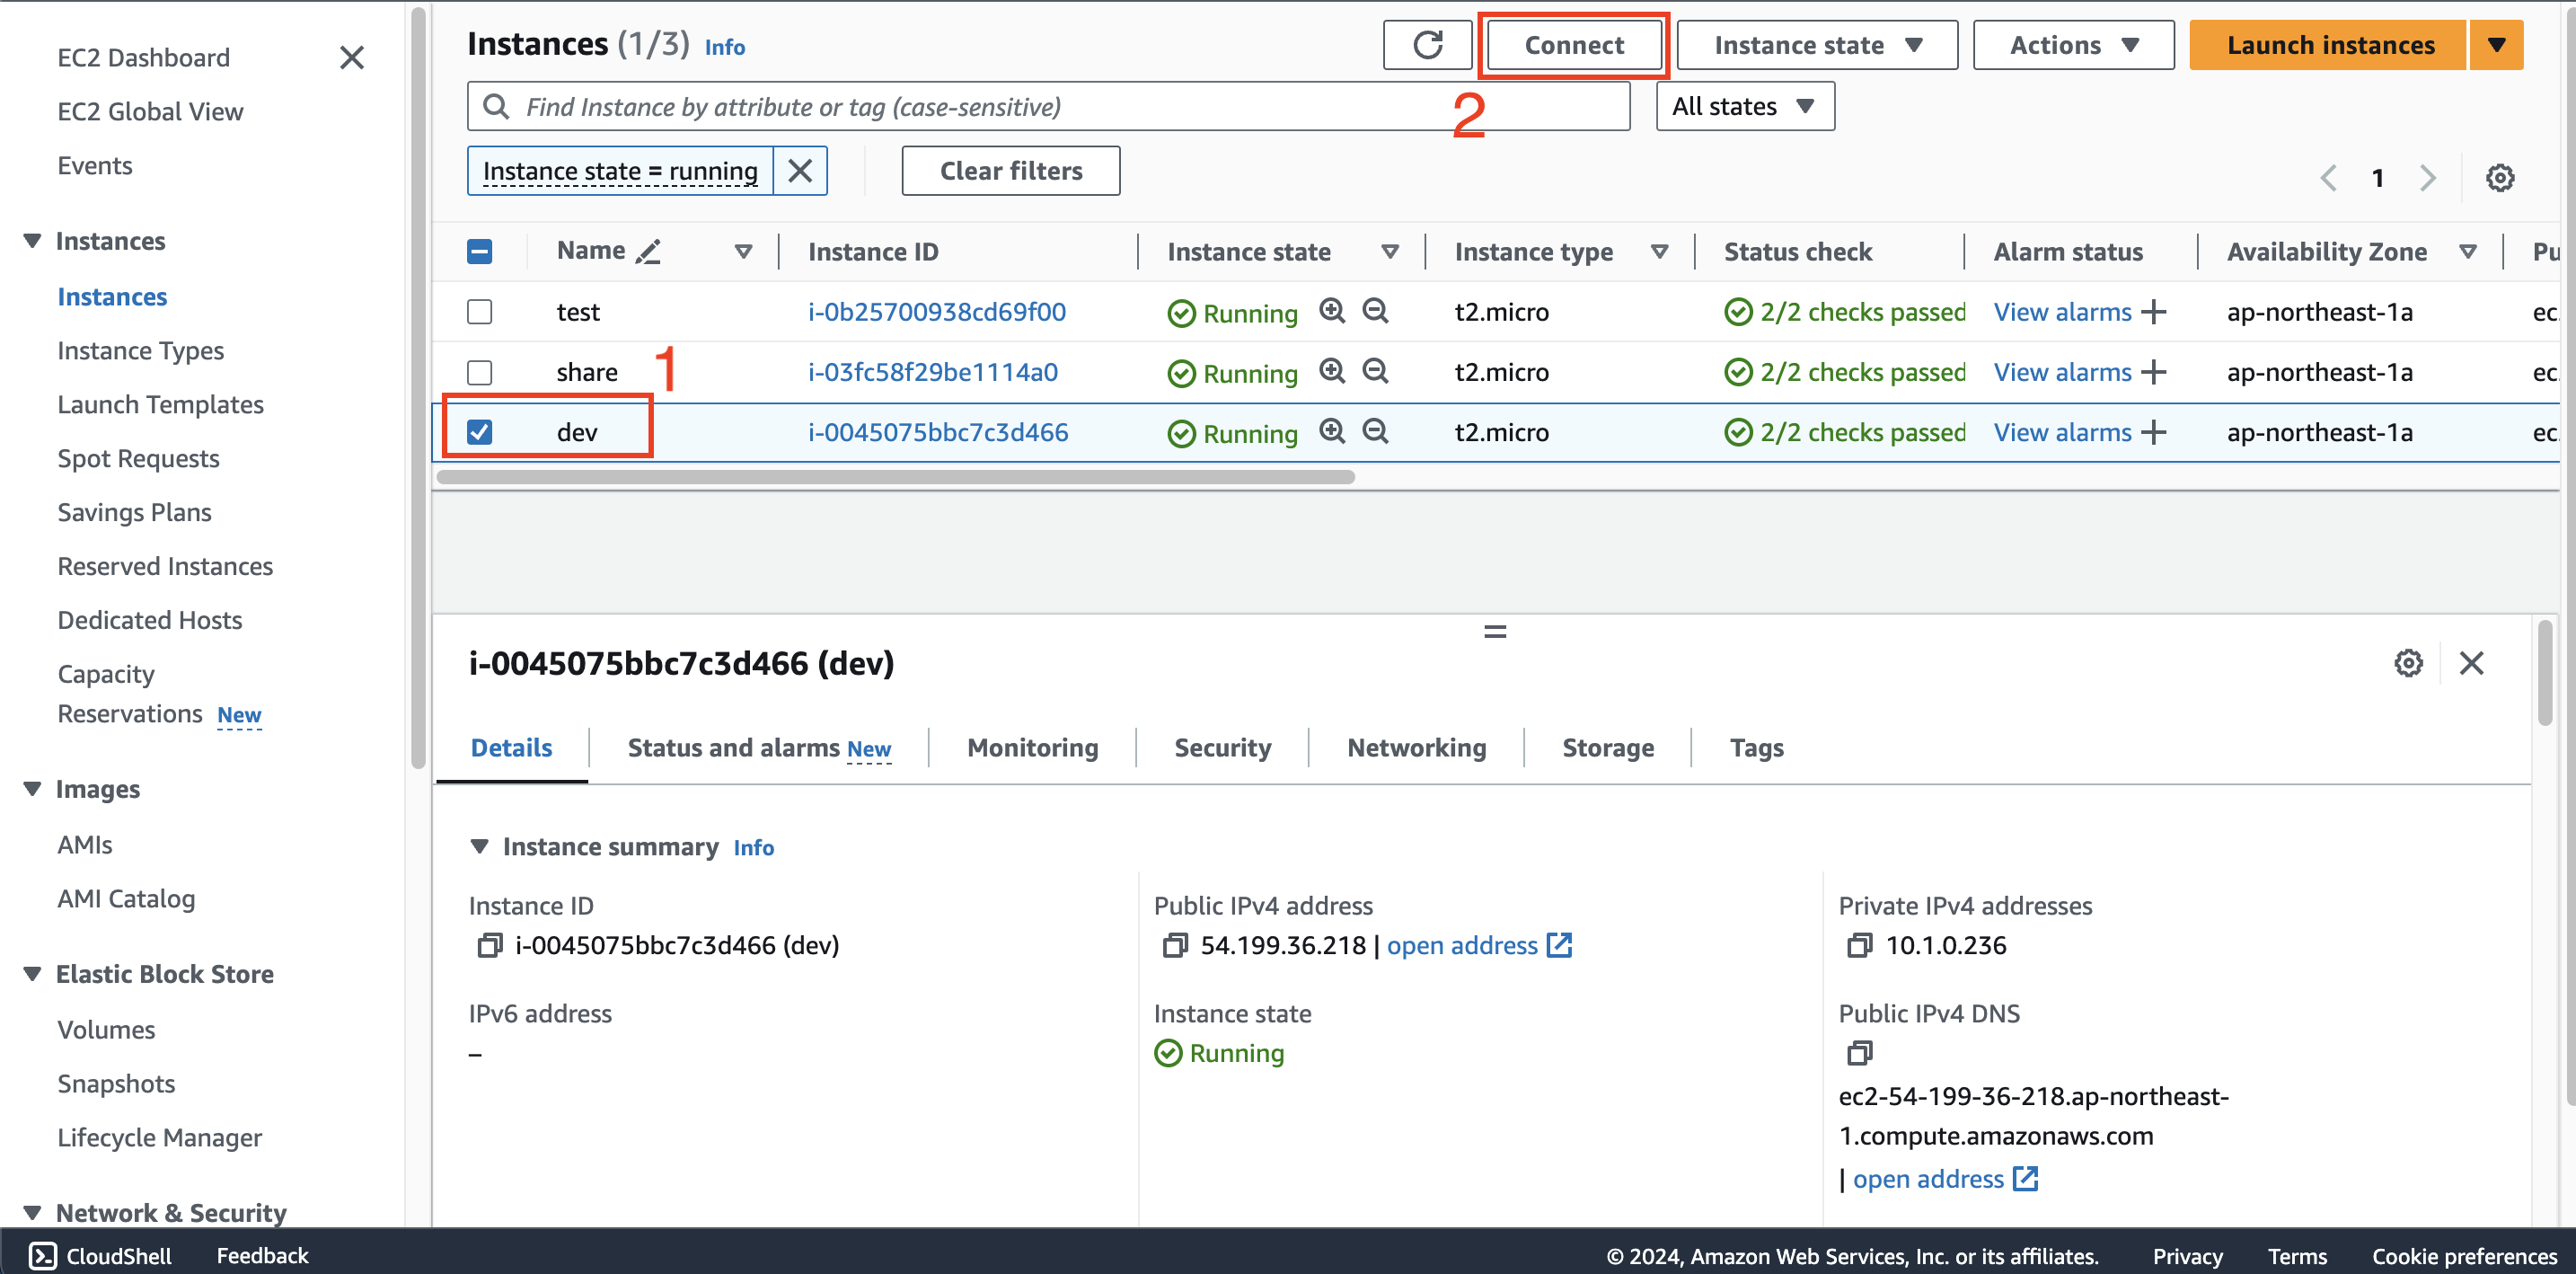Switch to the Networking tab

point(1416,748)
